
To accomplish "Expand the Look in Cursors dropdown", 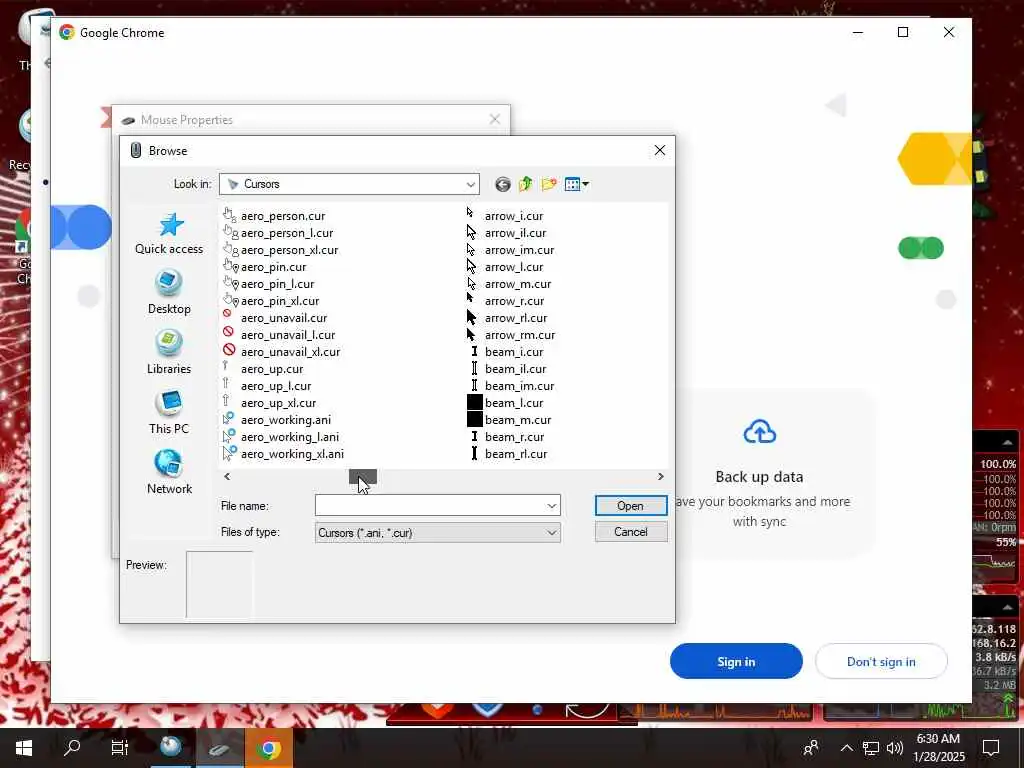I will click(470, 184).
